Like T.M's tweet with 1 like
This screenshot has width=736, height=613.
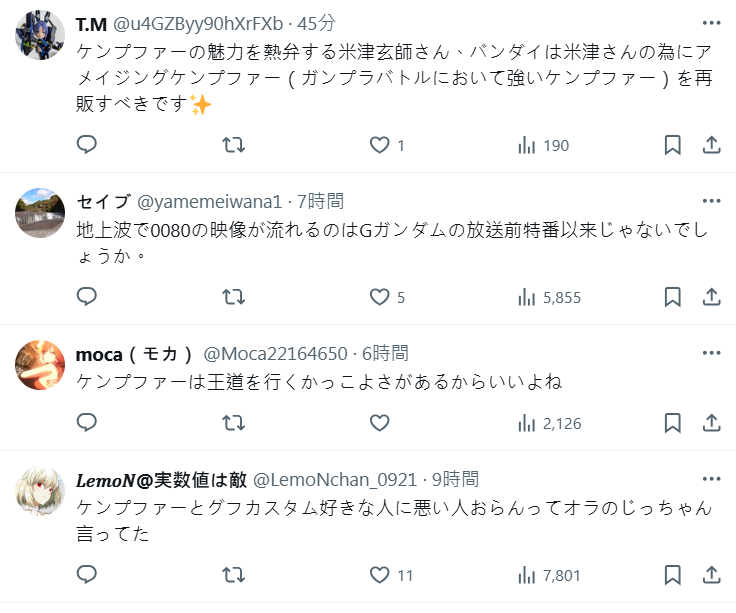point(379,145)
